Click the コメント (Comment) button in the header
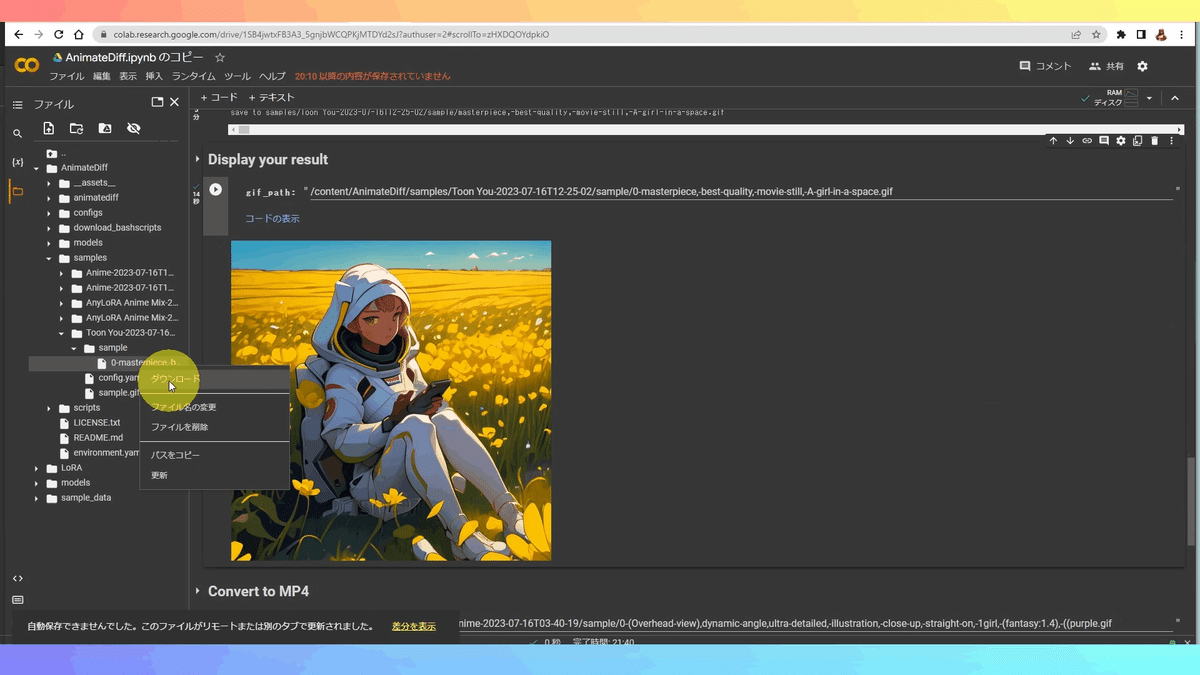This screenshot has height=675, width=1200. pos(1045,66)
